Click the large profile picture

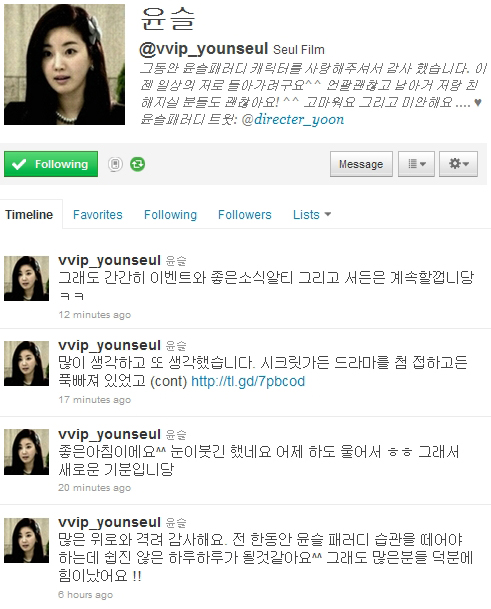click(64, 64)
